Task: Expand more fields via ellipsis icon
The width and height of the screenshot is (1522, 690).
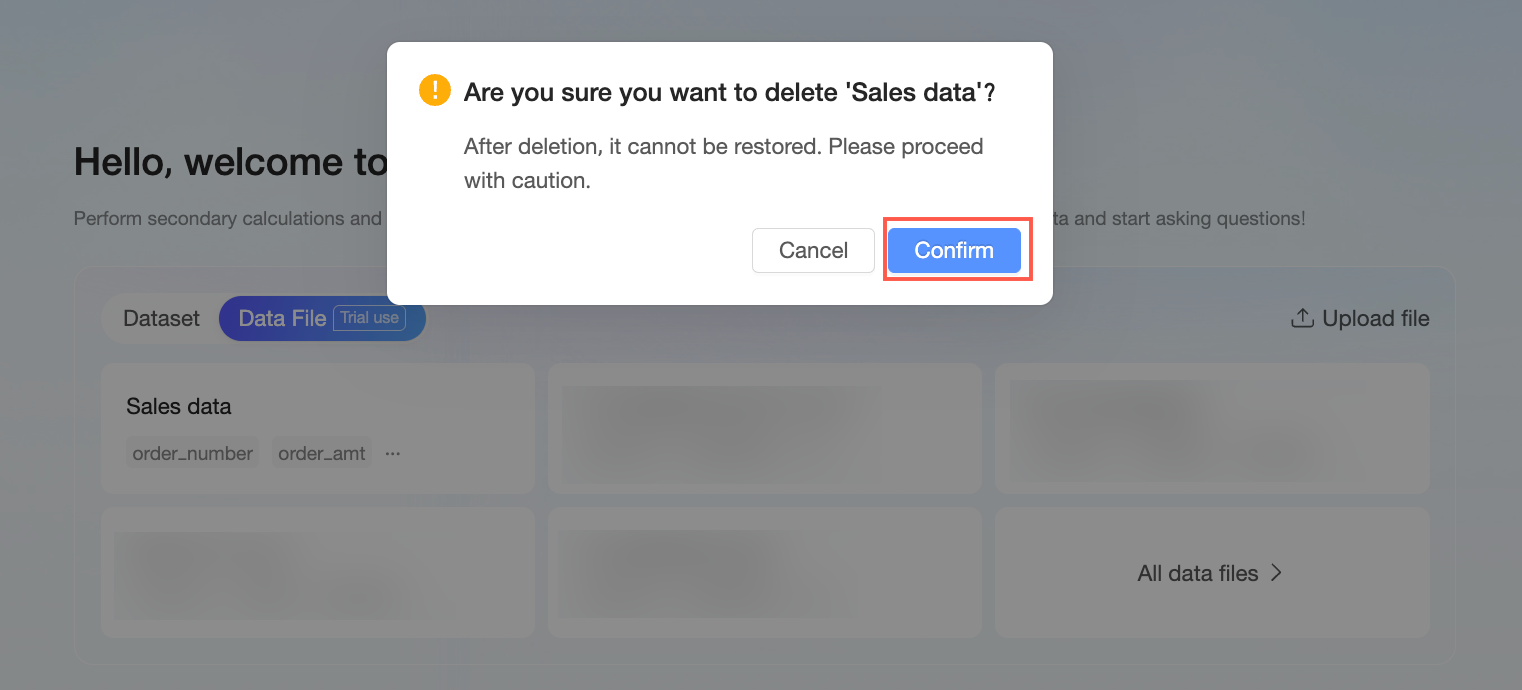Action: click(x=393, y=453)
